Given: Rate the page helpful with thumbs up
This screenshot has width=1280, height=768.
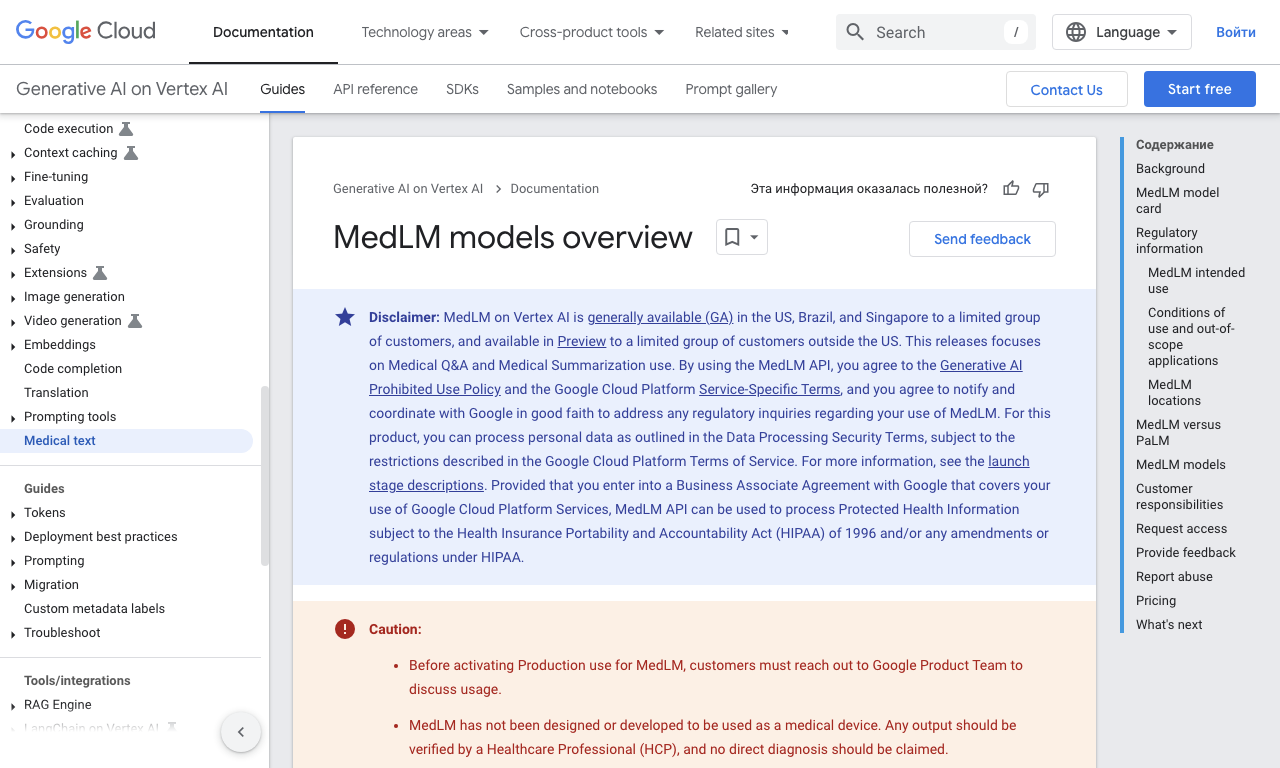Looking at the screenshot, I should (1011, 189).
